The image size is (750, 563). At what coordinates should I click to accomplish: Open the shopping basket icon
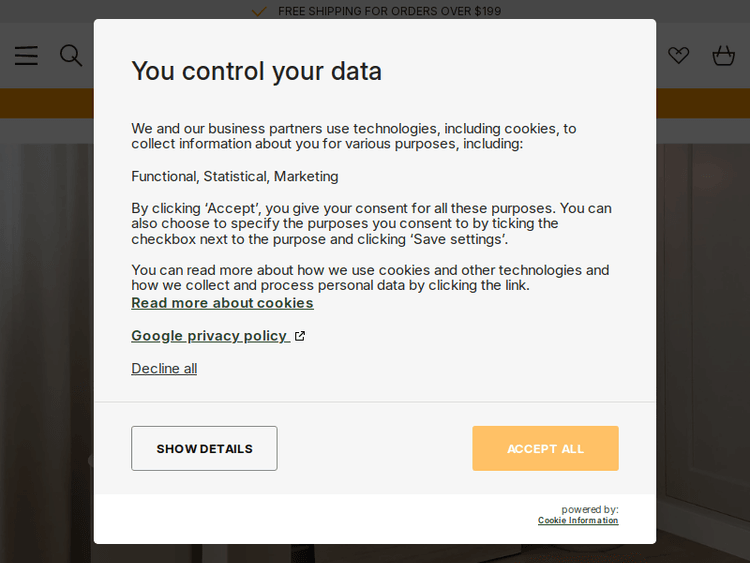pyautogui.click(x=723, y=56)
